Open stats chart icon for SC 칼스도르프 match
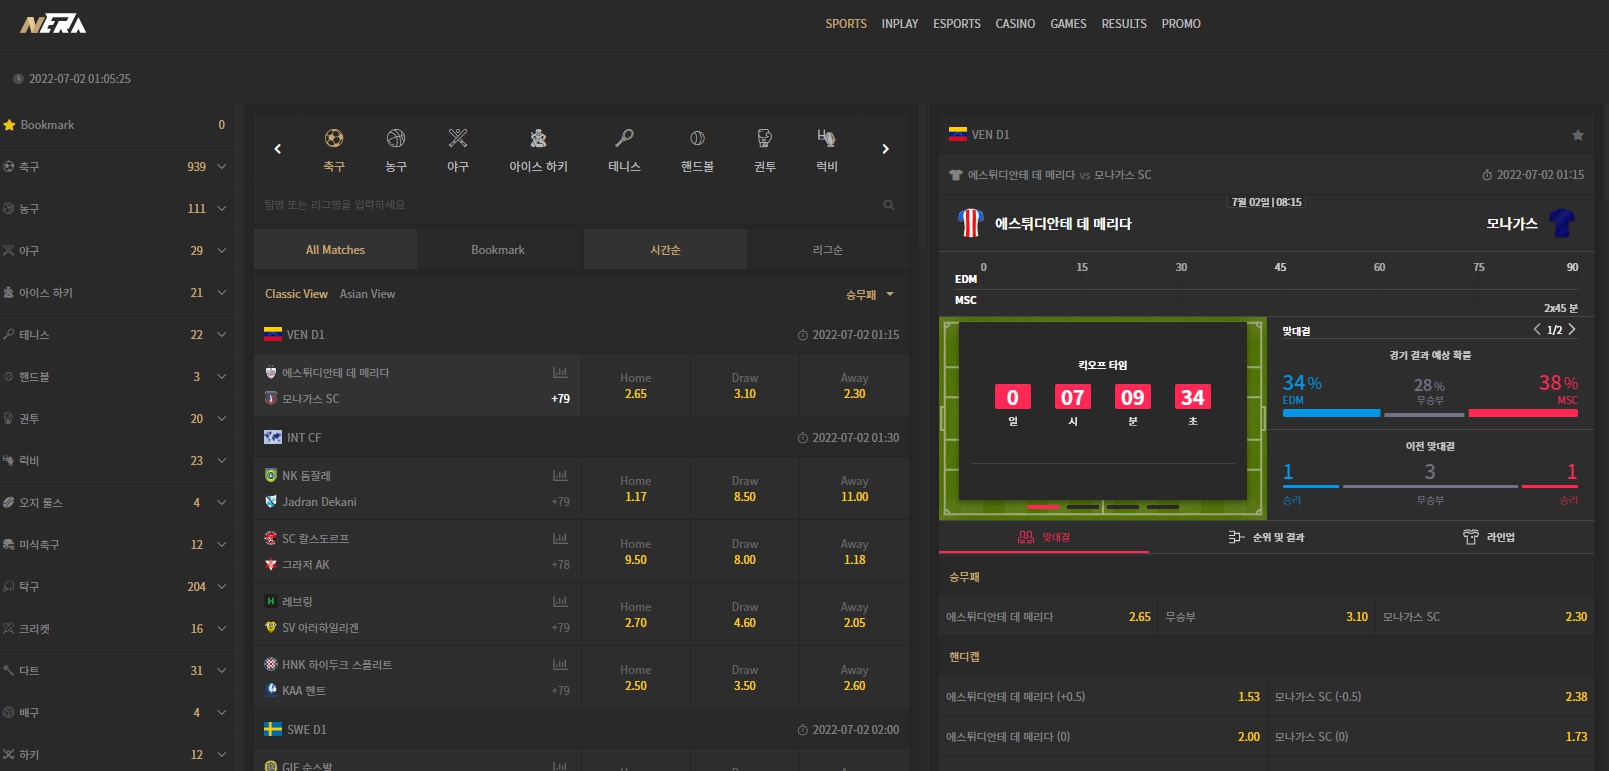Image resolution: width=1609 pixels, height=771 pixels. [560, 539]
